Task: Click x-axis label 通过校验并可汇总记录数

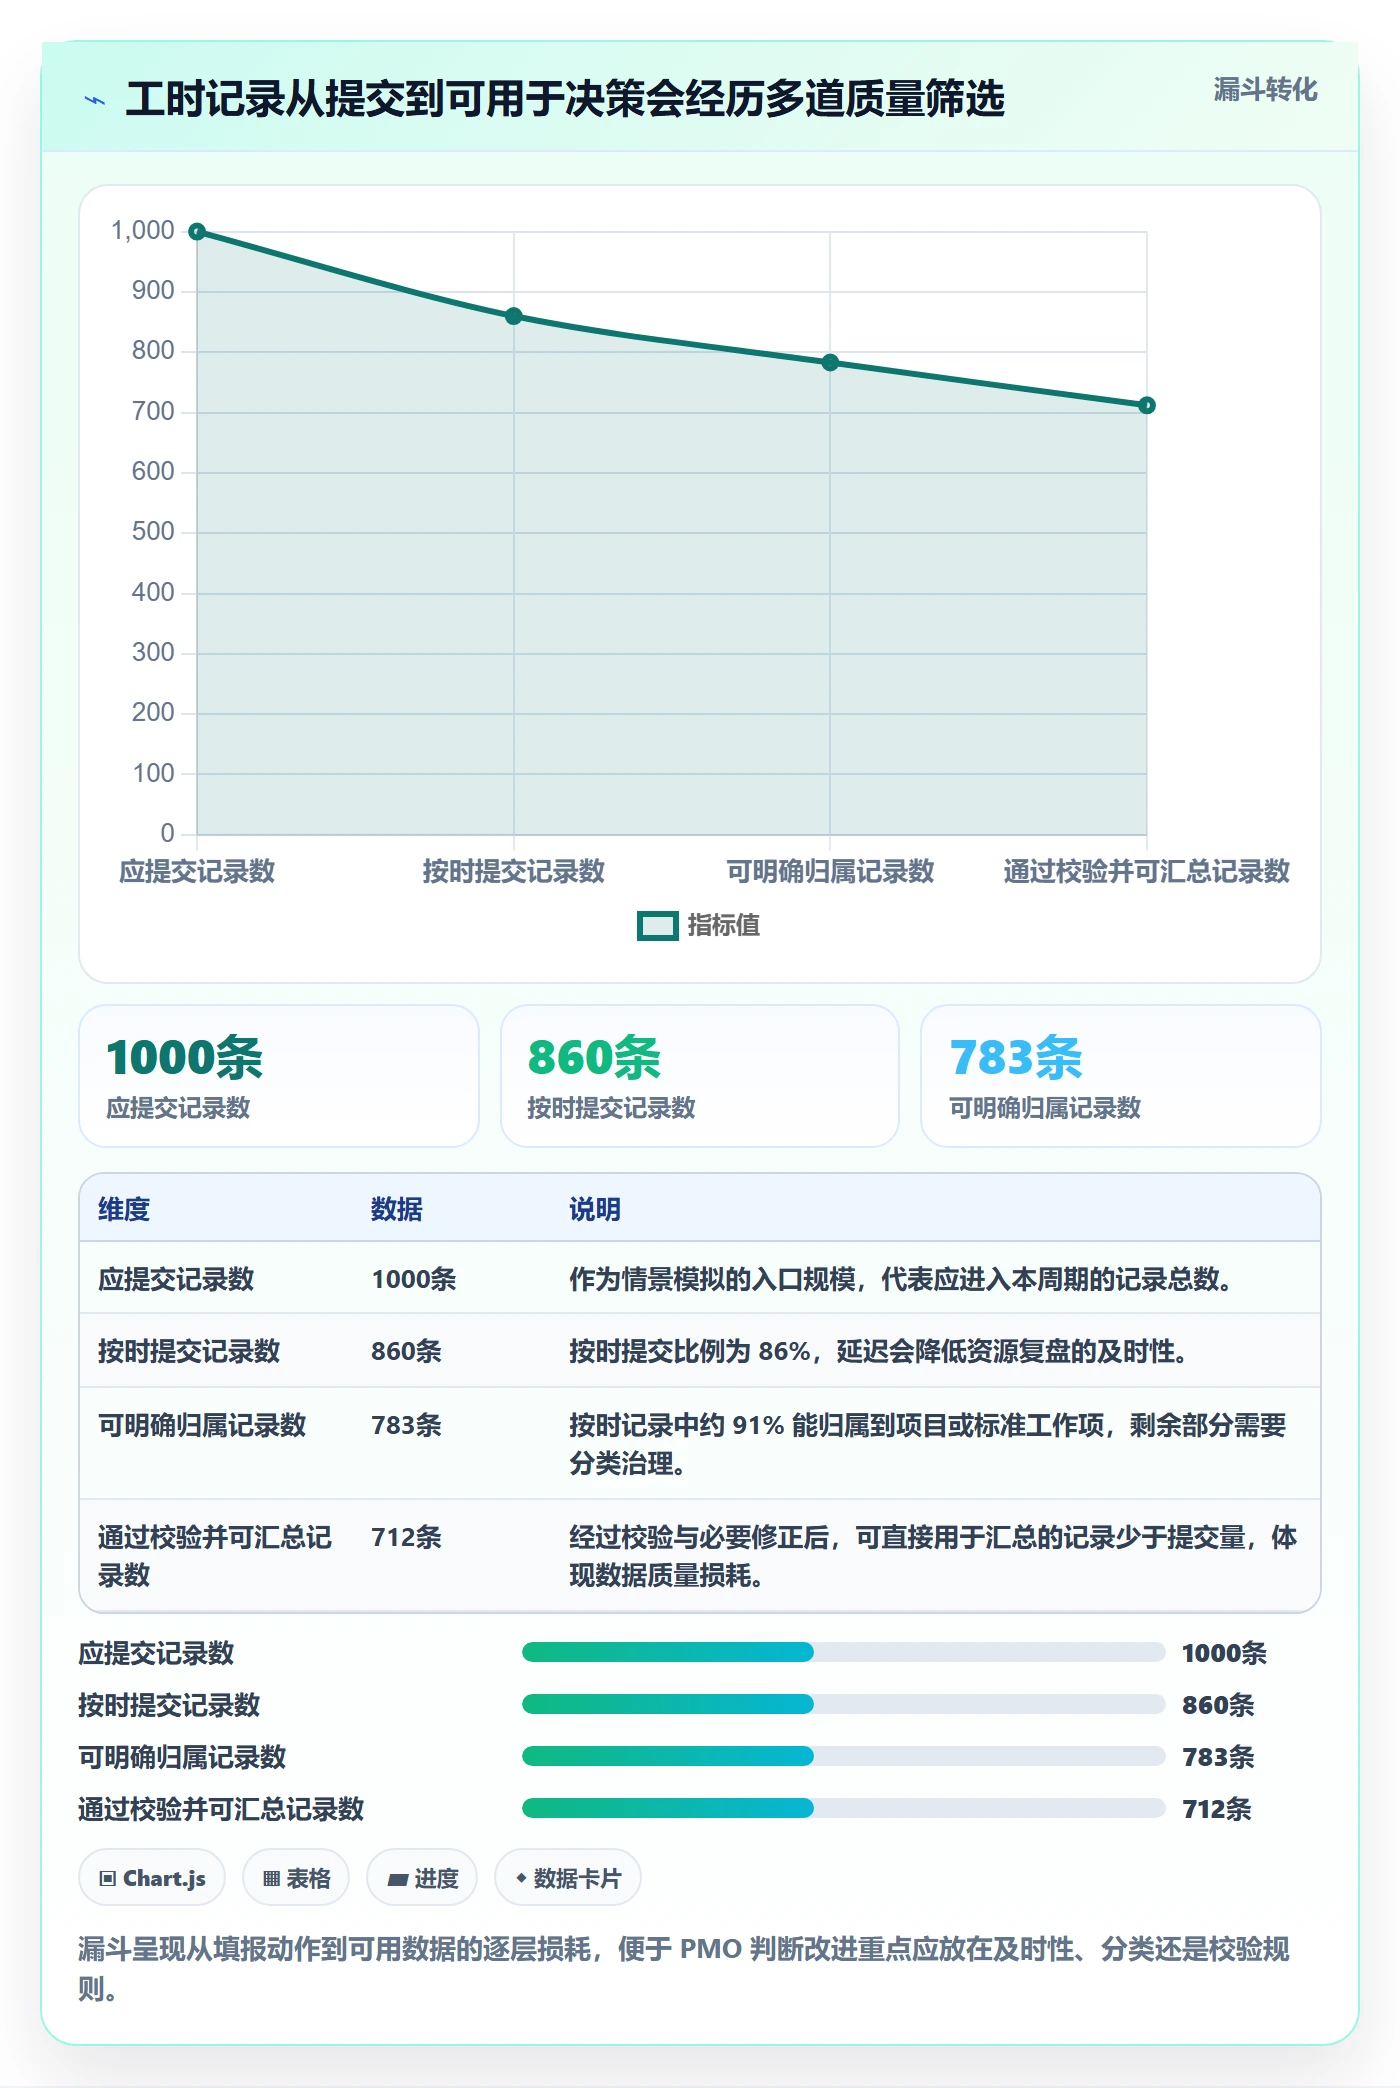Action: click(x=1147, y=871)
